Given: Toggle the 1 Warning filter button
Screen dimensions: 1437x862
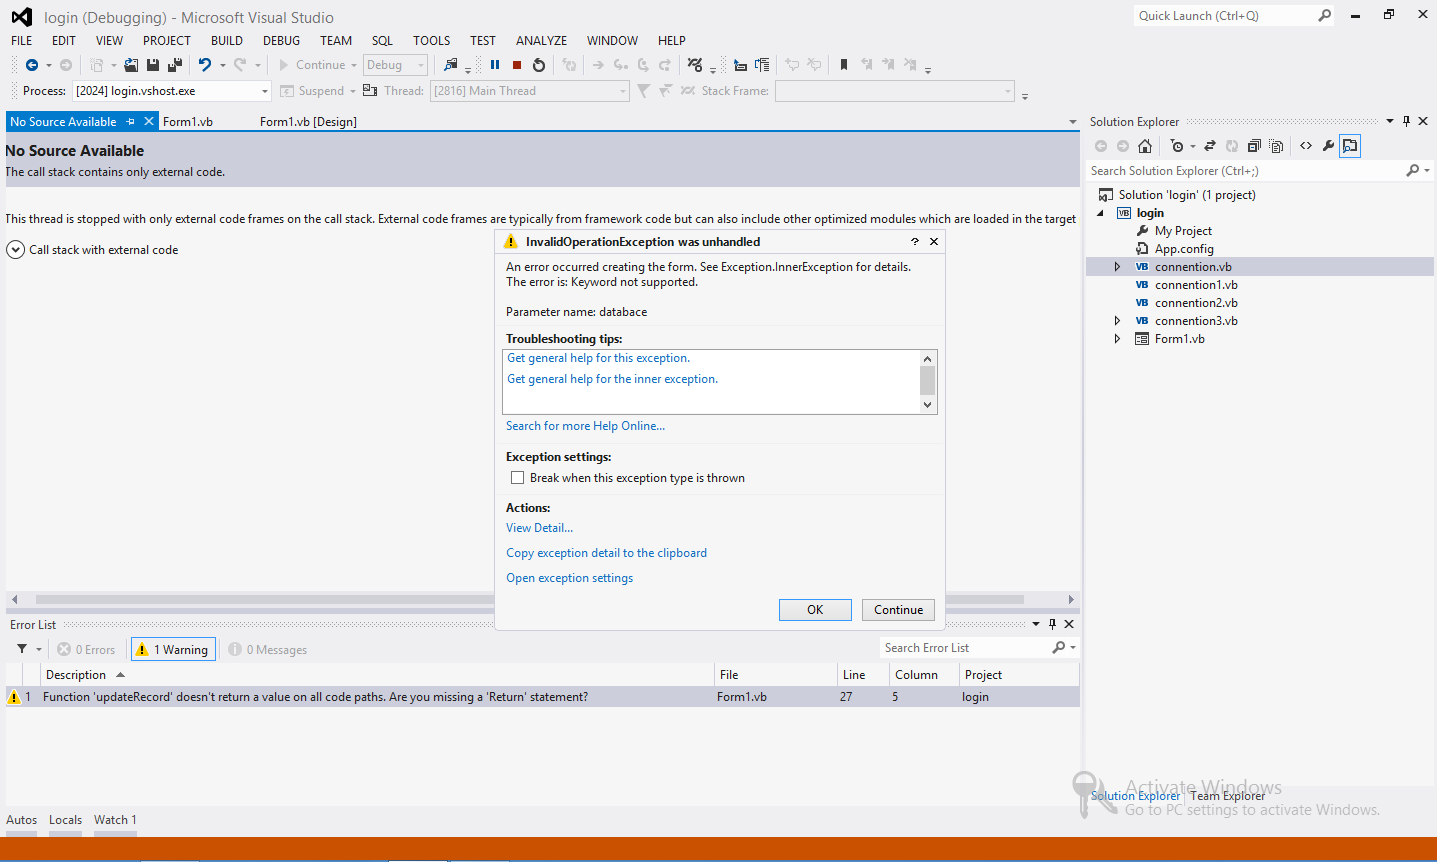Looking at the screenshot, I should point(173,650).
